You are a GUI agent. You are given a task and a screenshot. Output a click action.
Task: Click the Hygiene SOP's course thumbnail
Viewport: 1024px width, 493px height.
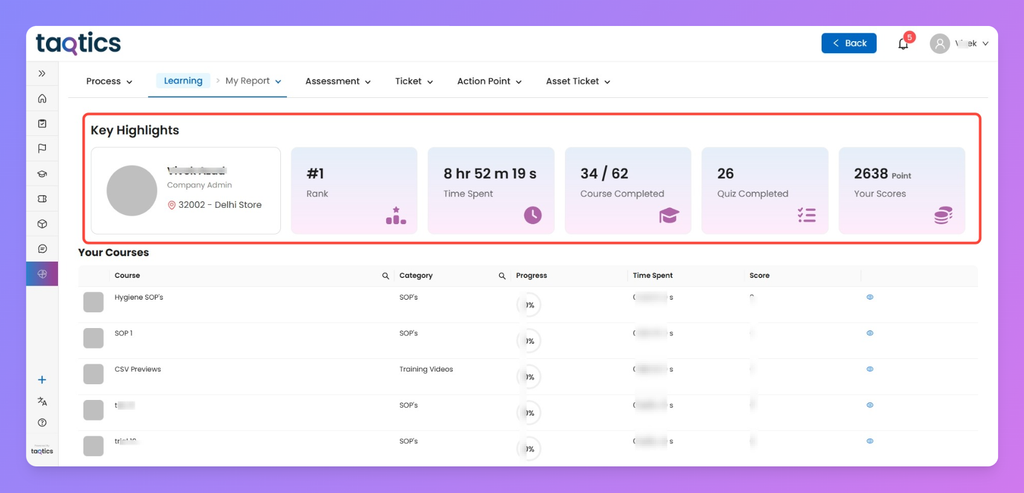point(93,302)
